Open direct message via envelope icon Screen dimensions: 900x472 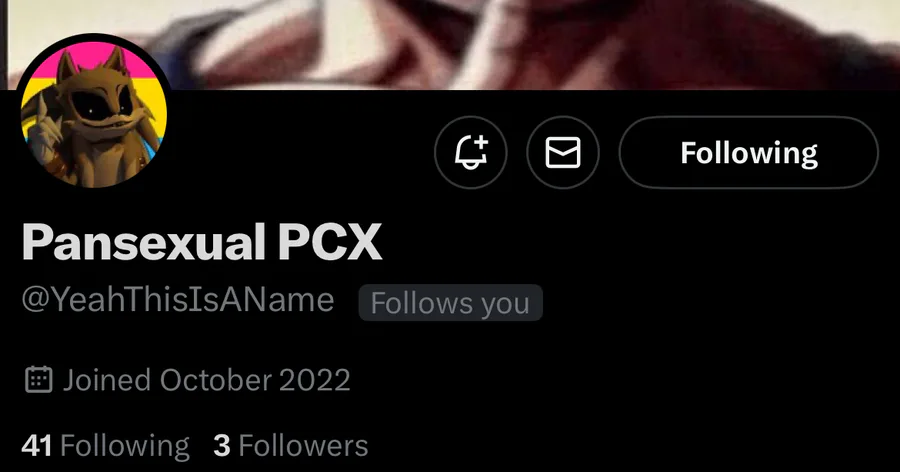562,152
